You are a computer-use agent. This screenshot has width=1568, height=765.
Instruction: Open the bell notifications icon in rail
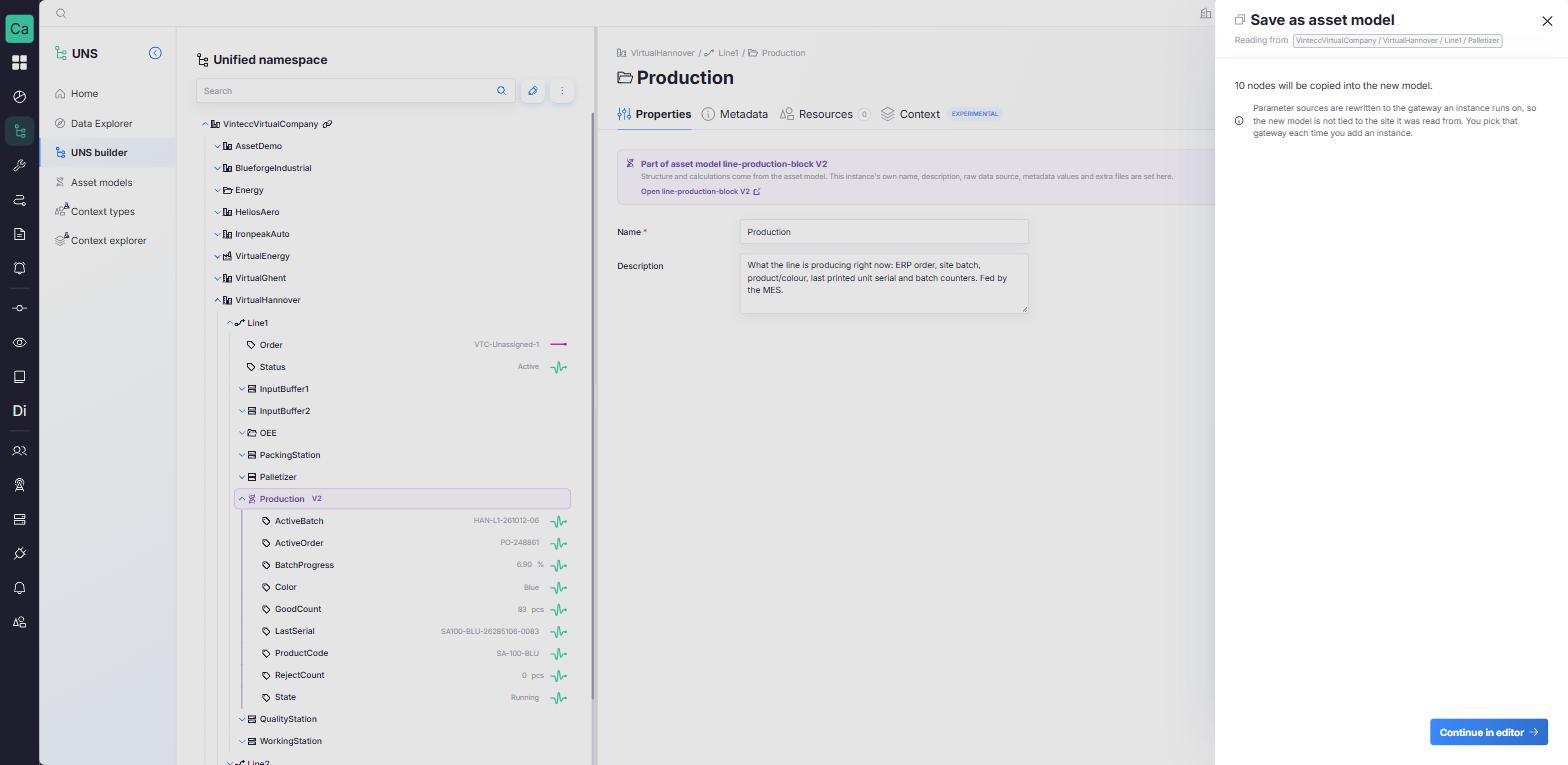(19, 588)
